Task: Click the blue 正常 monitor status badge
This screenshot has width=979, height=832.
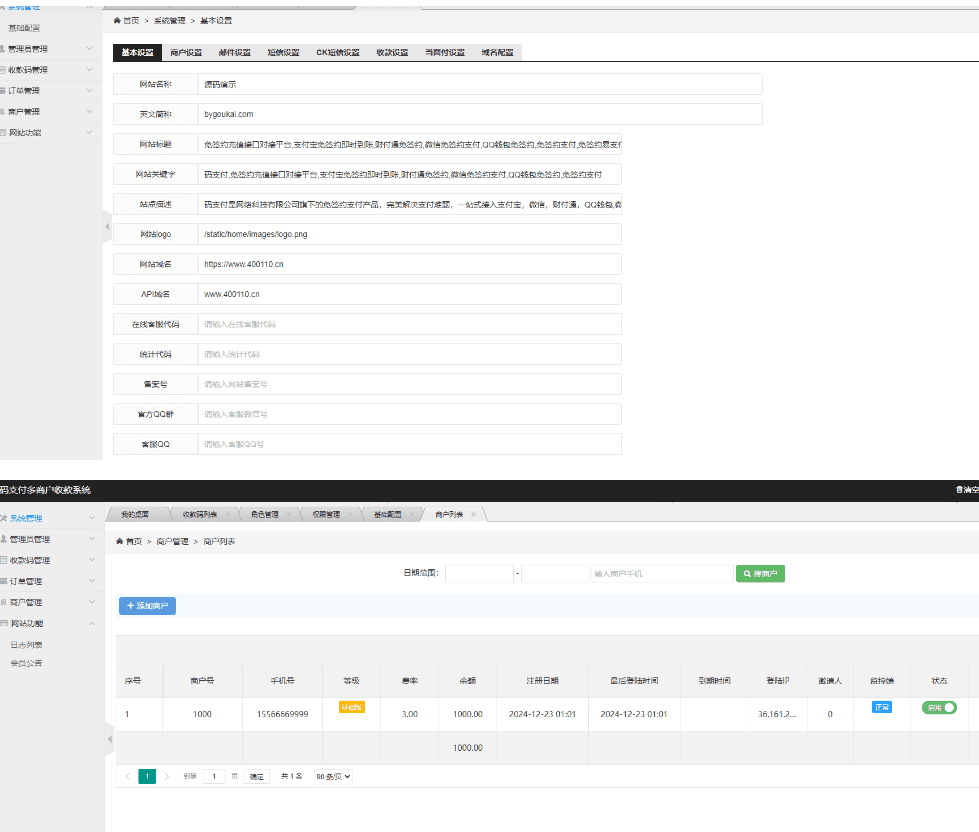Action: tap(881, 707)
